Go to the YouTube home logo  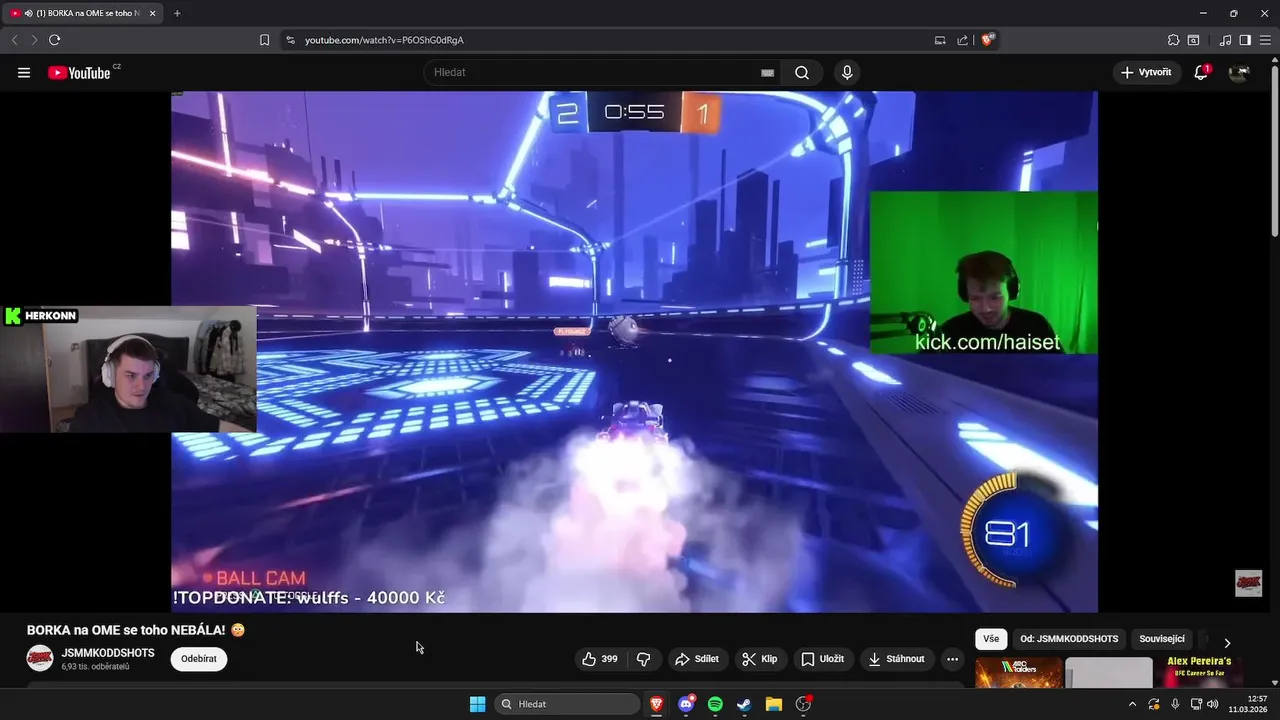coord(79,72)
